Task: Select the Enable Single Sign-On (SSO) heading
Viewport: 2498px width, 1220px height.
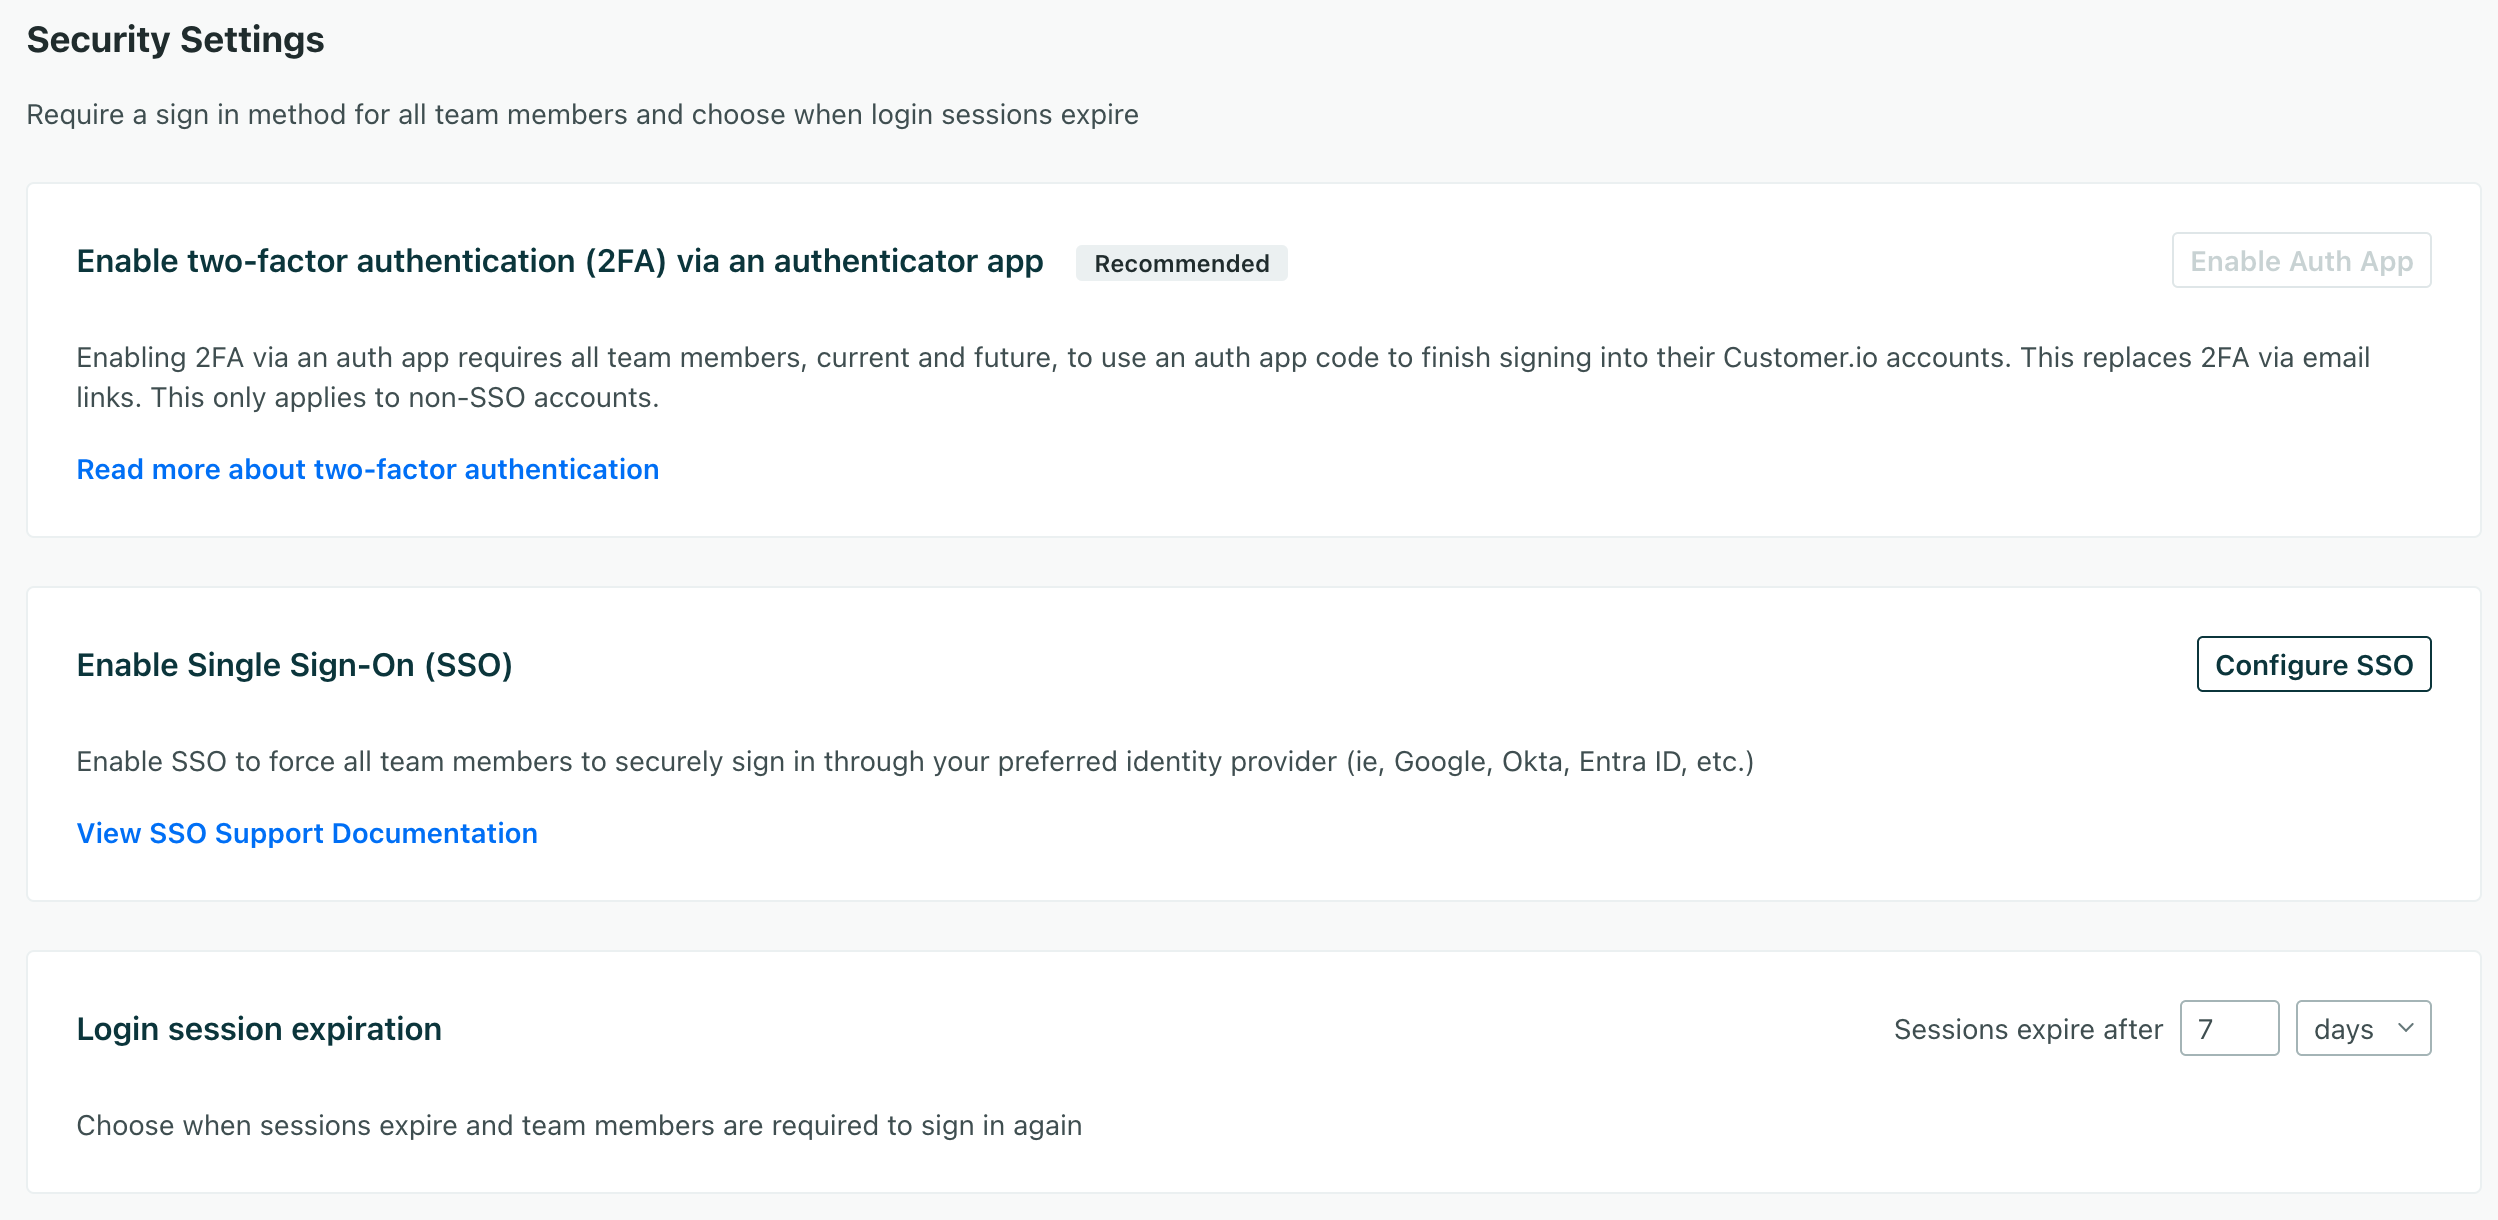Action: [x=294, y=666]
